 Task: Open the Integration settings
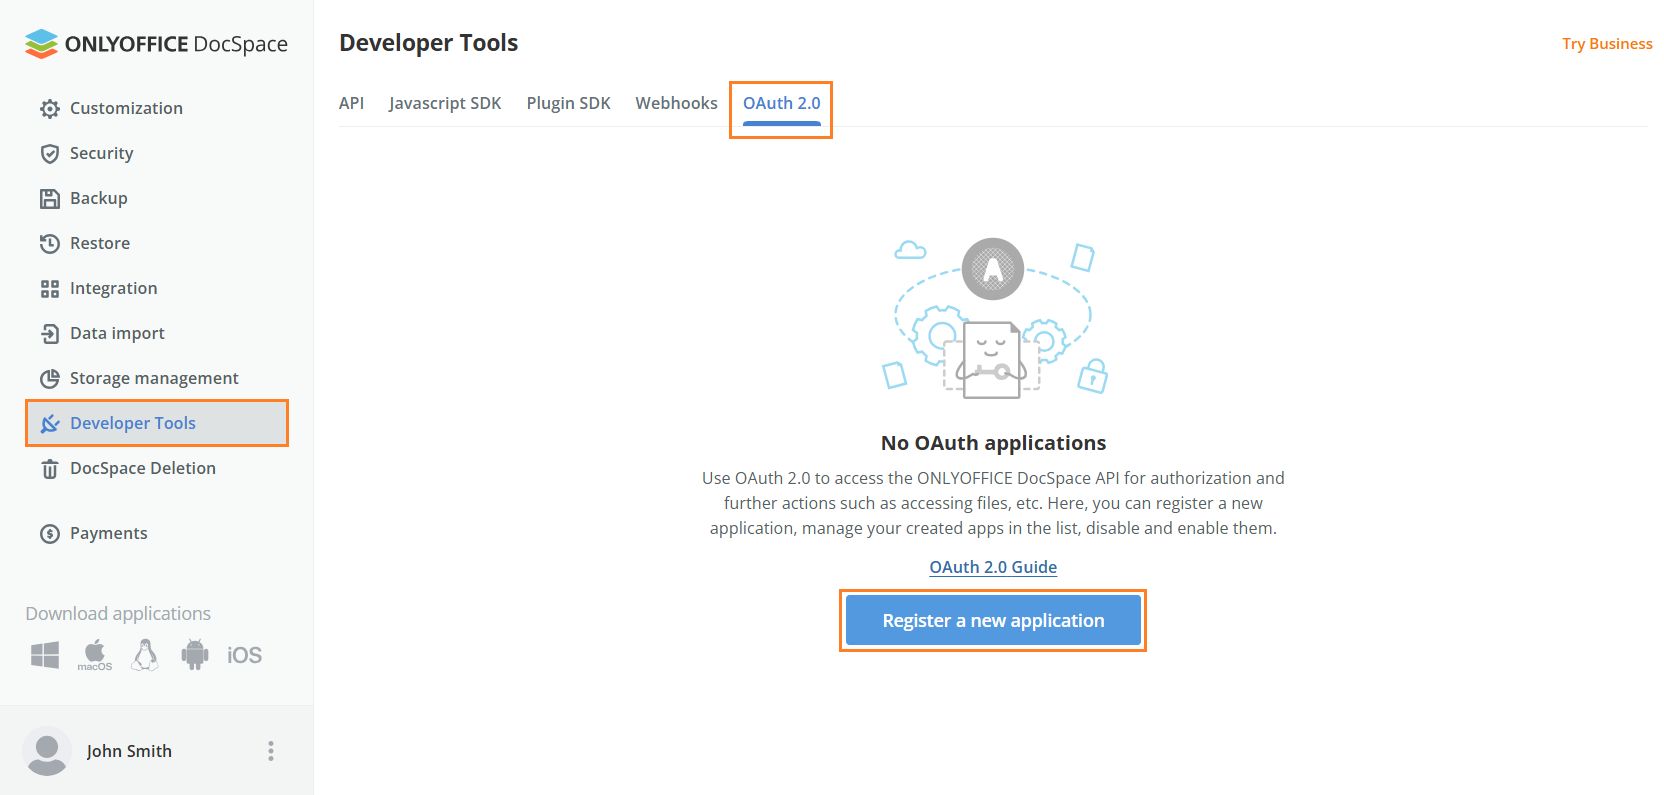tap(113, 288)
